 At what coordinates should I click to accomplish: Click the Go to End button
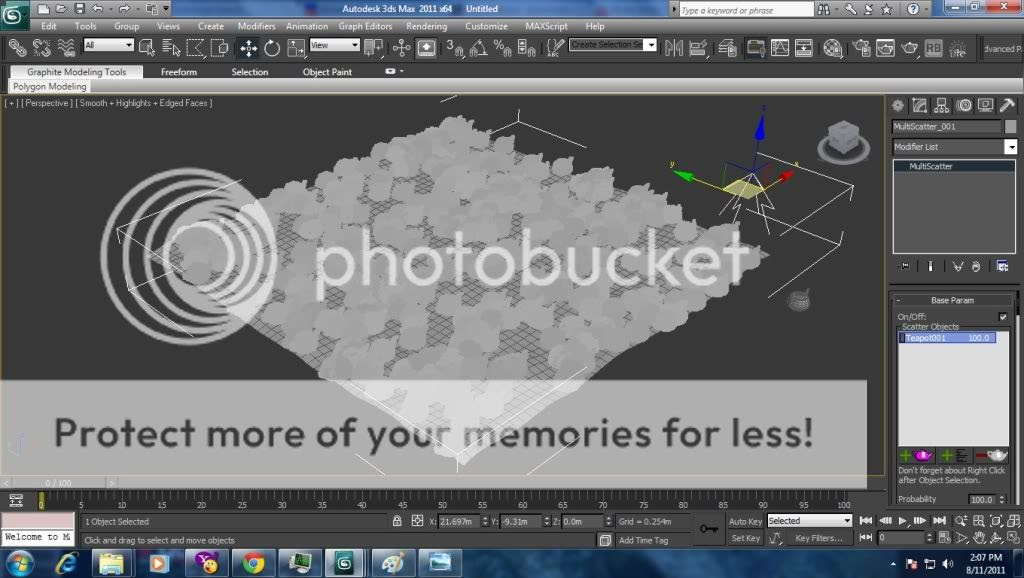tap(939, 521)
